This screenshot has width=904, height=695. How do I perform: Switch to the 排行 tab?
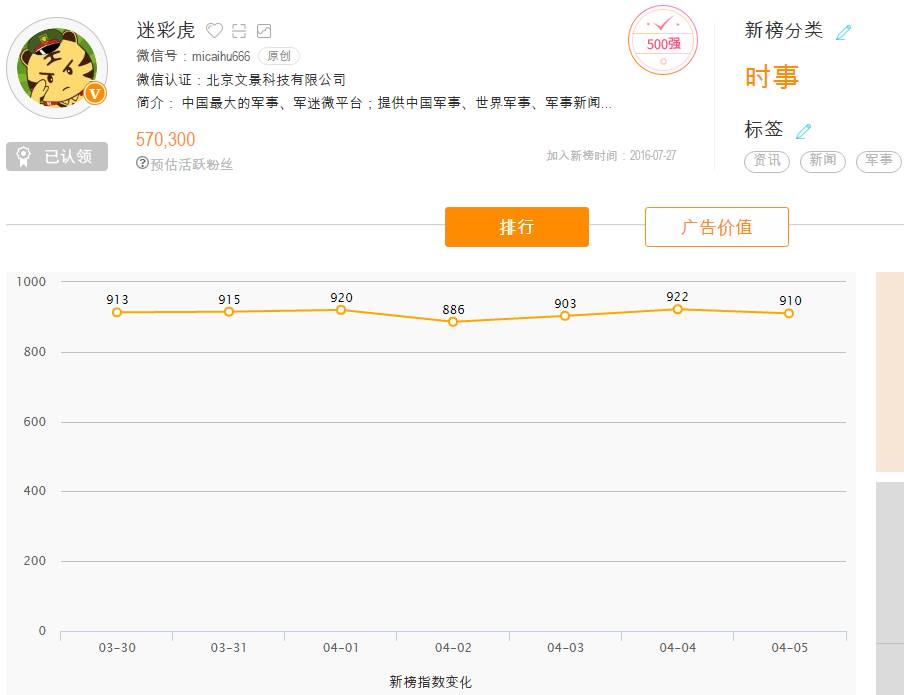coord(516,227)
